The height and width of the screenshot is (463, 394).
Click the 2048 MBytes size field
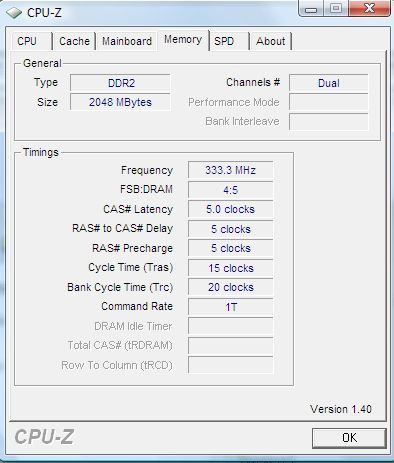tap(120, 102)
